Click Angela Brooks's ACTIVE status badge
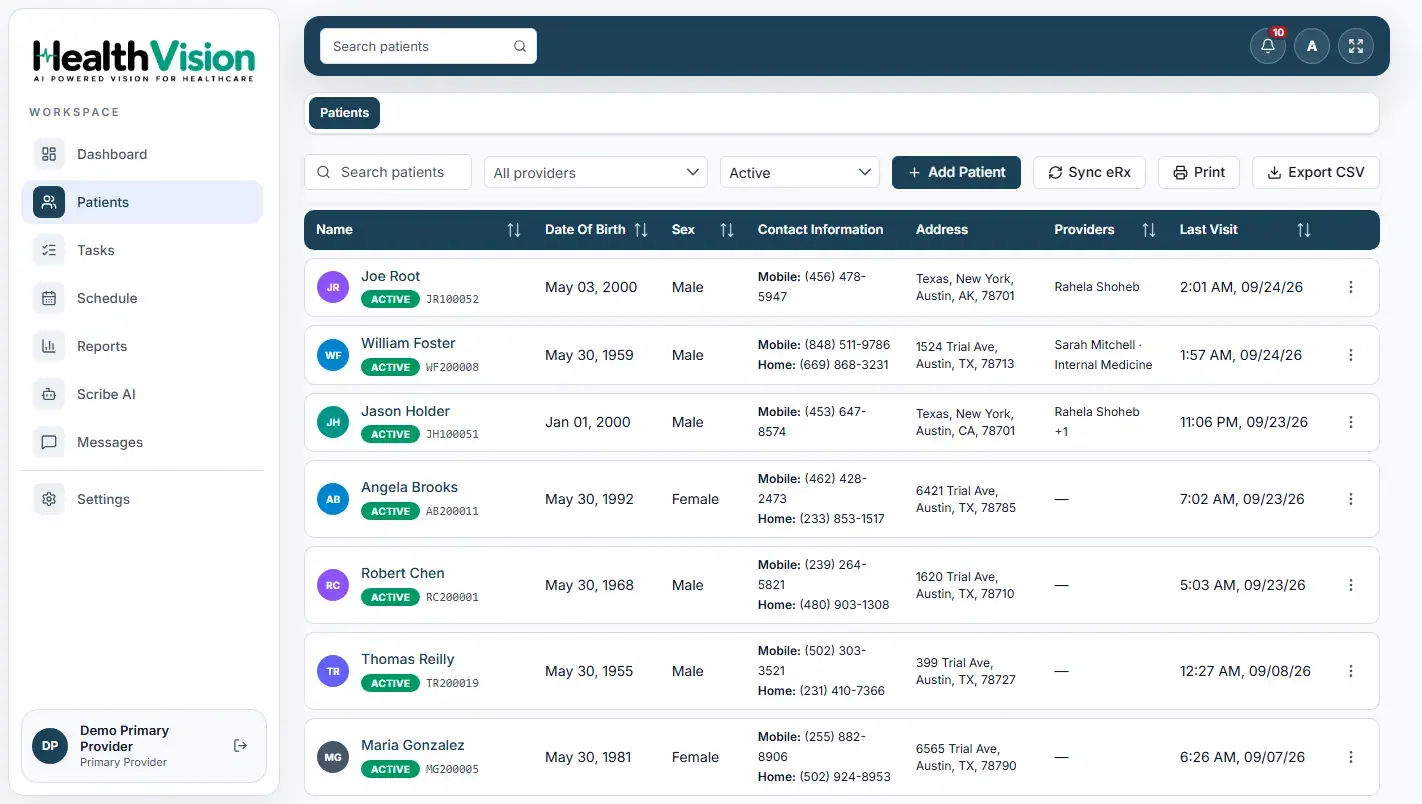This screenshot has height=804, width=1422. click(x=390, y=511)
